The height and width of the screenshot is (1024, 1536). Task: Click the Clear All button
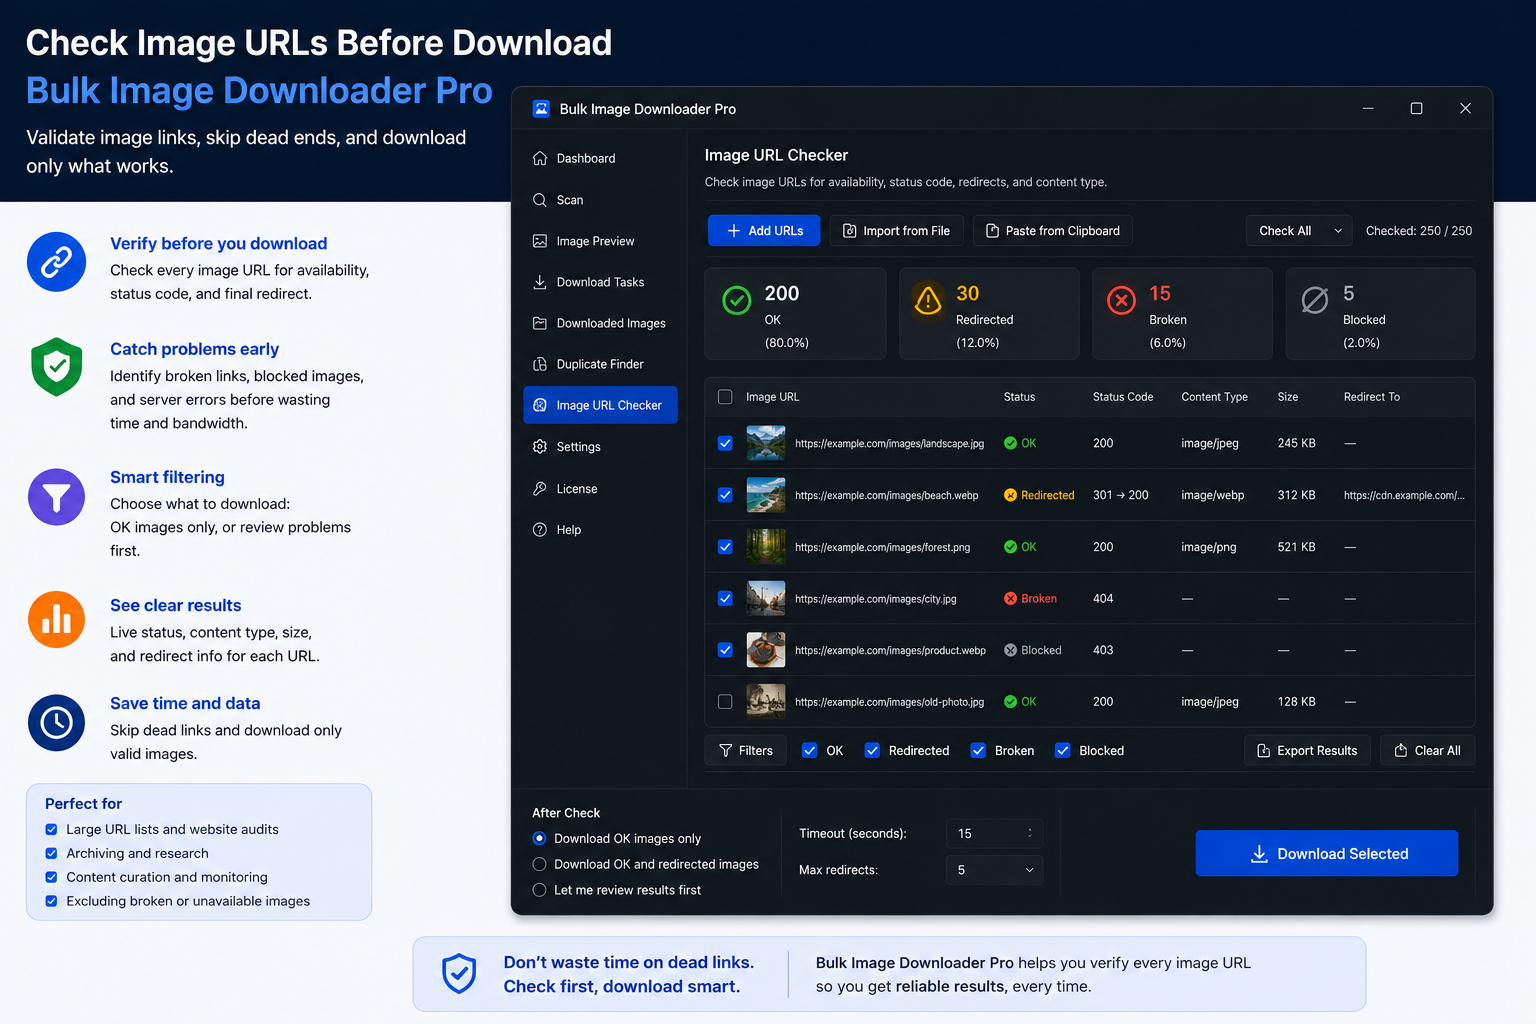1428,750
